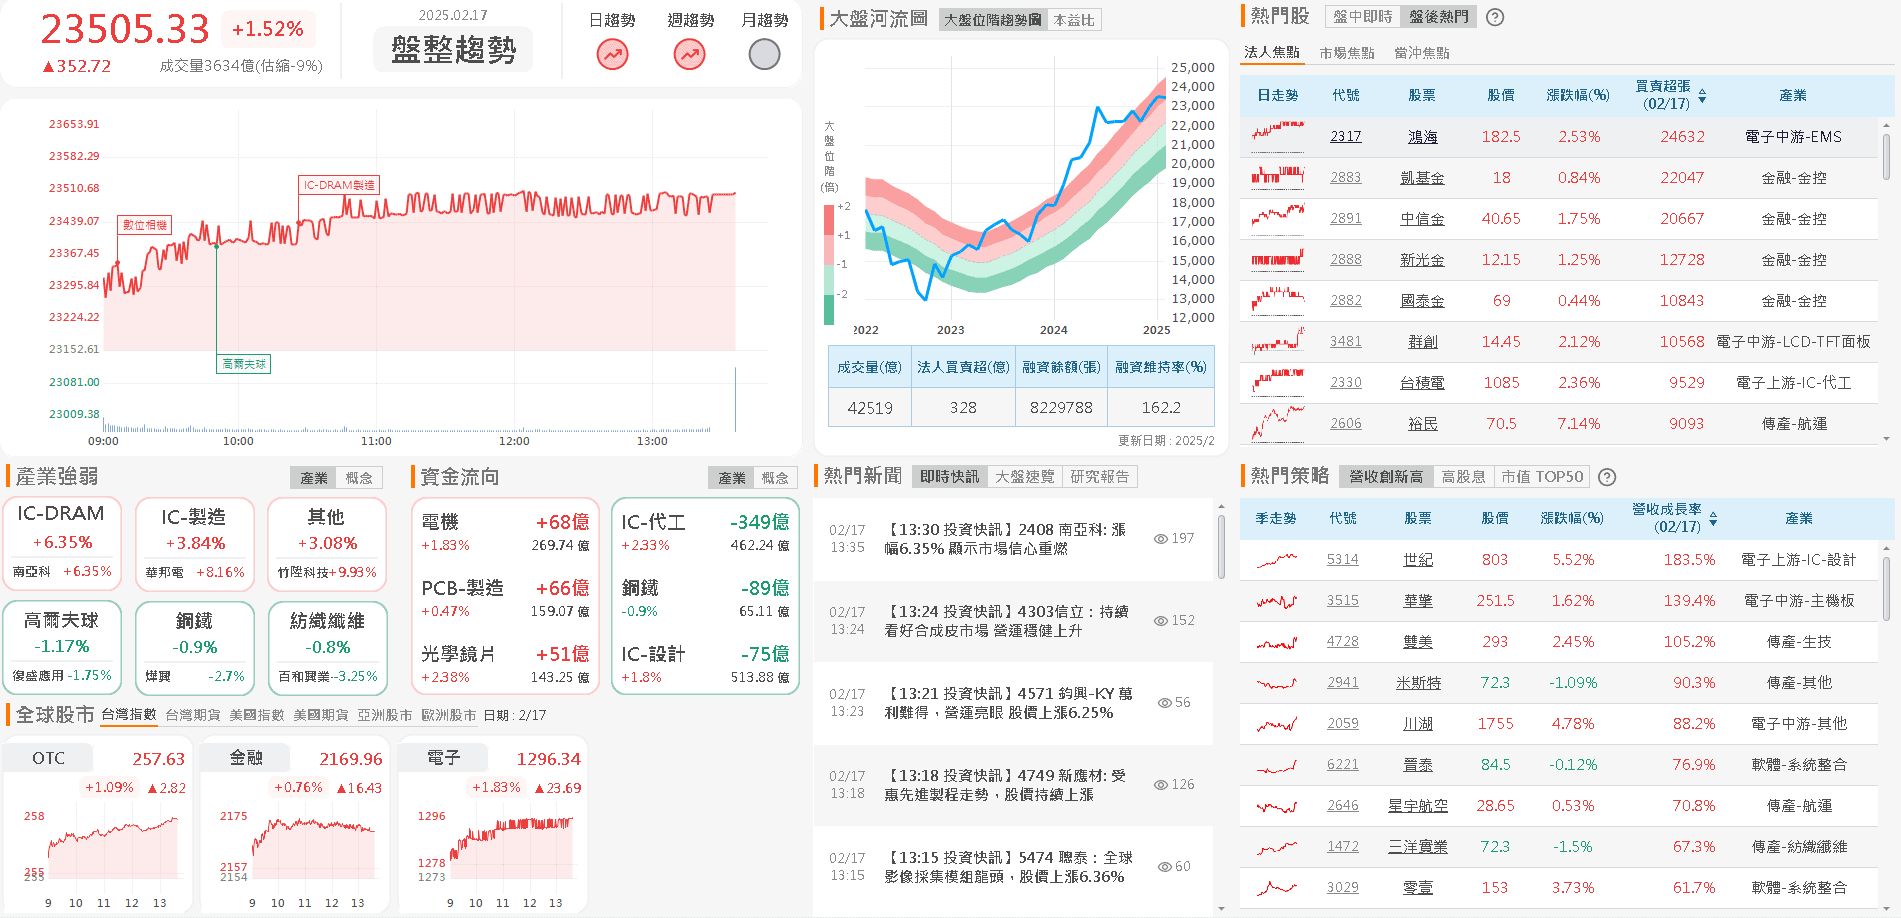Select 台灣指數 in 全球股市
Viewport: 1901px width, 918px height.
point(129,714)
